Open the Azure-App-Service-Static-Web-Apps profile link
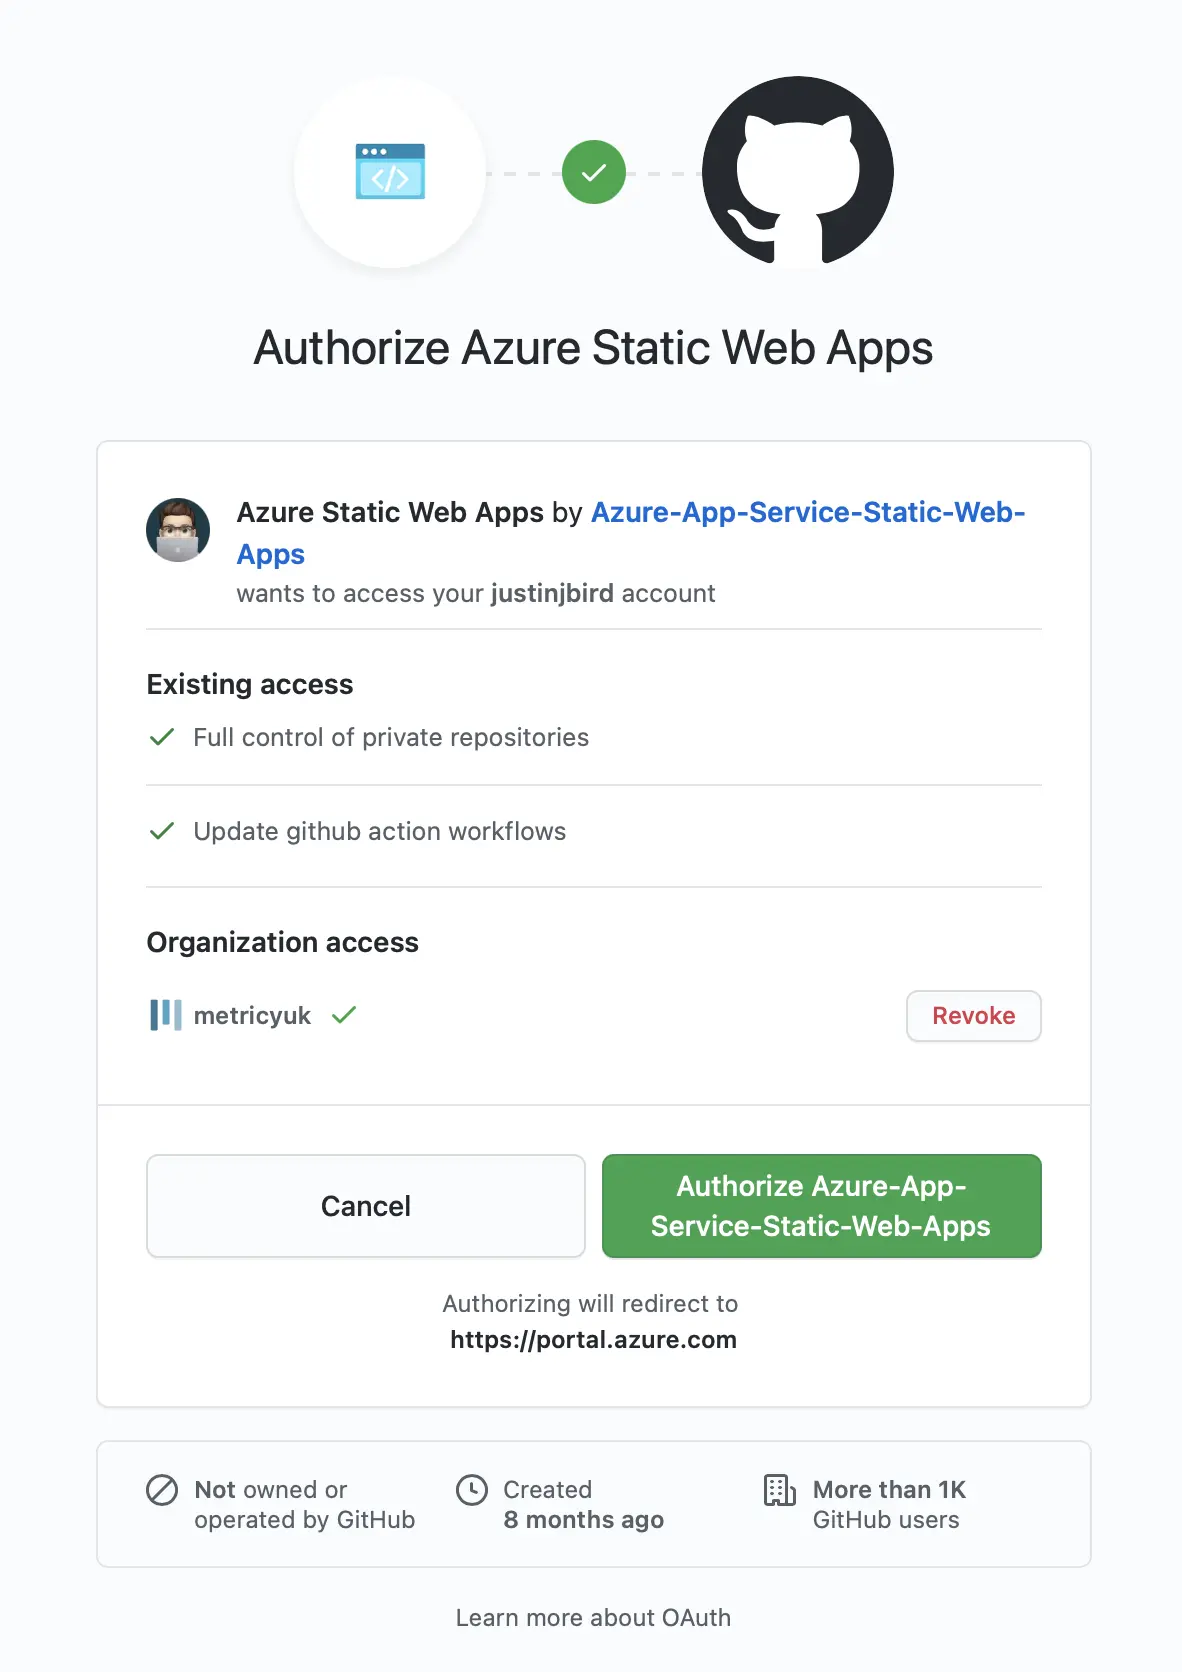 807,513
